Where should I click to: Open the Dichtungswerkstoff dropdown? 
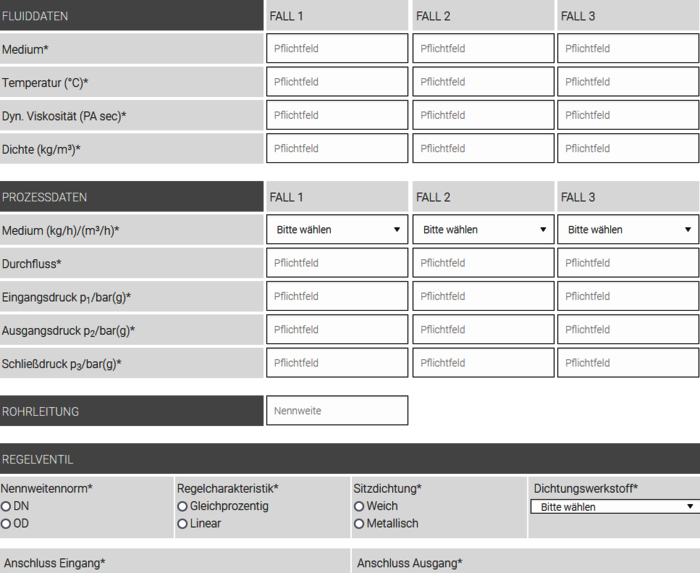[615, 507]
